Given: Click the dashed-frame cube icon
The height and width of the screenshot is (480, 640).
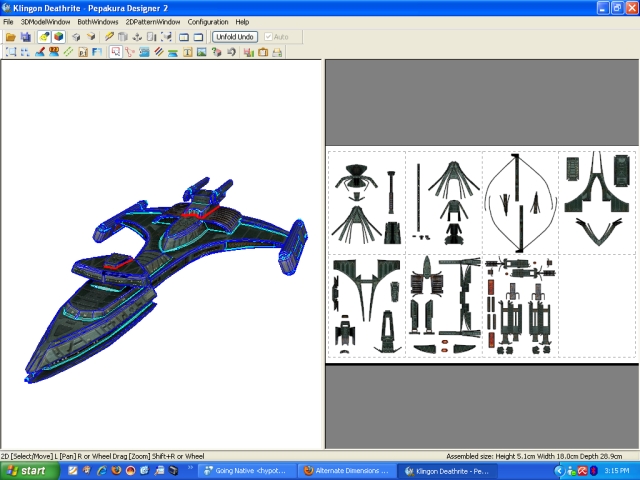Looking at the screenshot, I should tap(166, 37).
